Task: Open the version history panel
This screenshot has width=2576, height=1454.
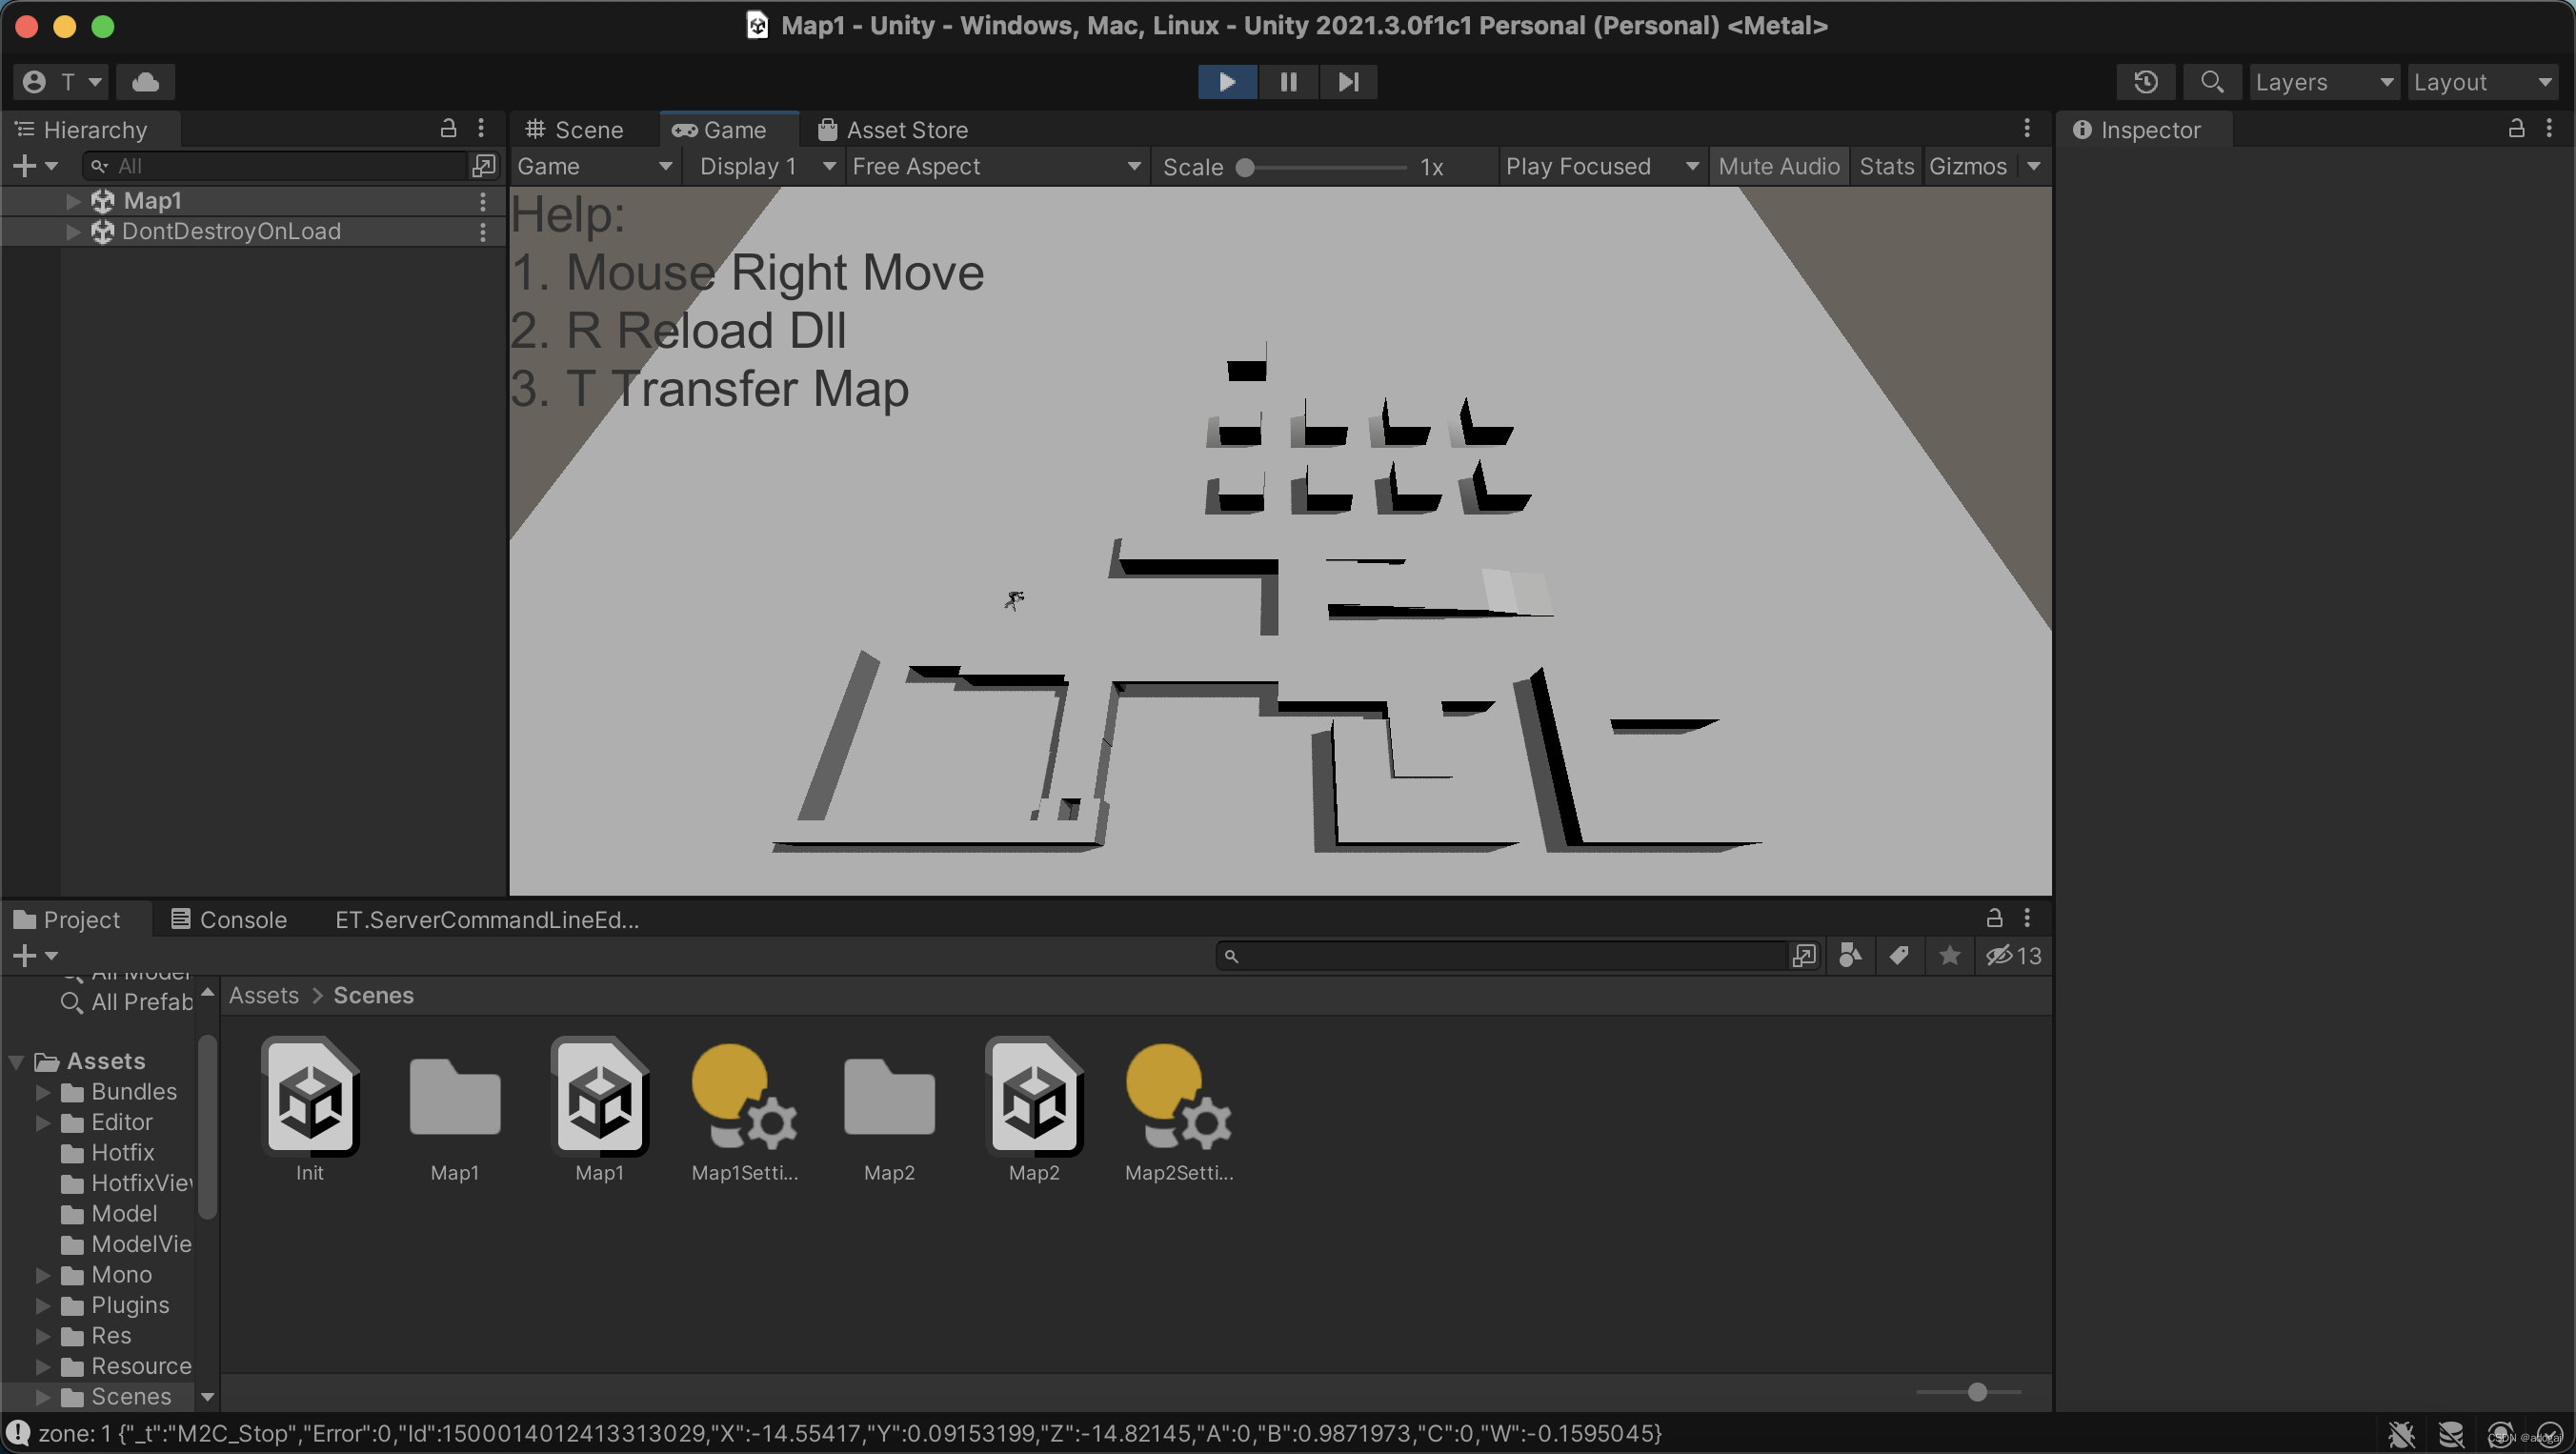Action: [2146, 81]
